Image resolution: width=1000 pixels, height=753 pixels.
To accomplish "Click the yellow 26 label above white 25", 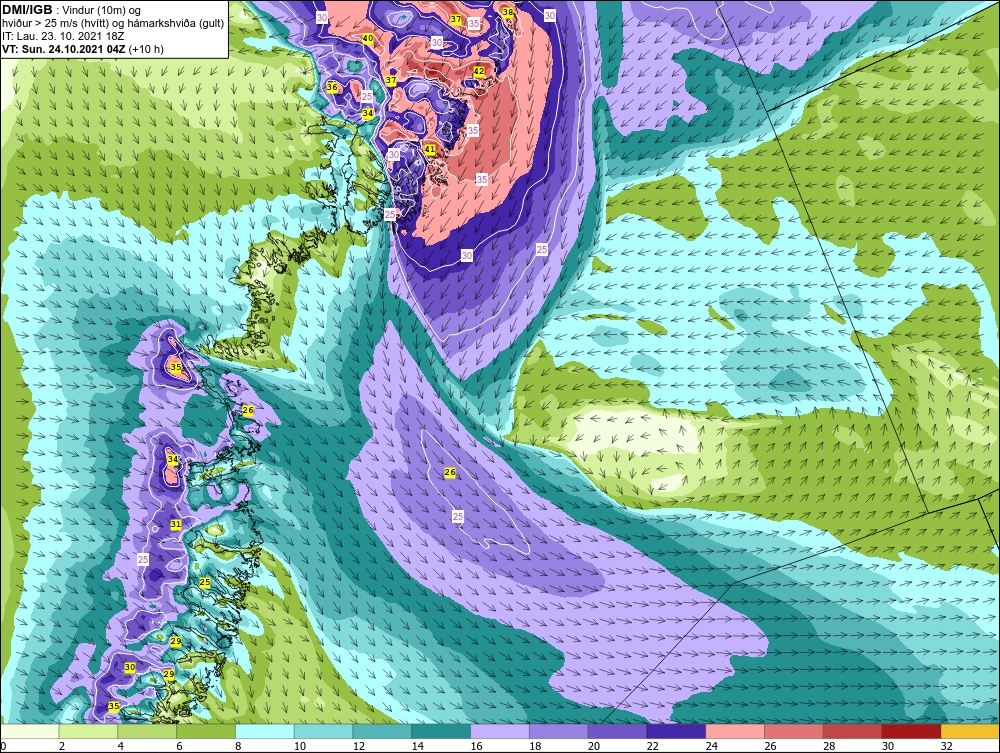I will tap(450, 472).
